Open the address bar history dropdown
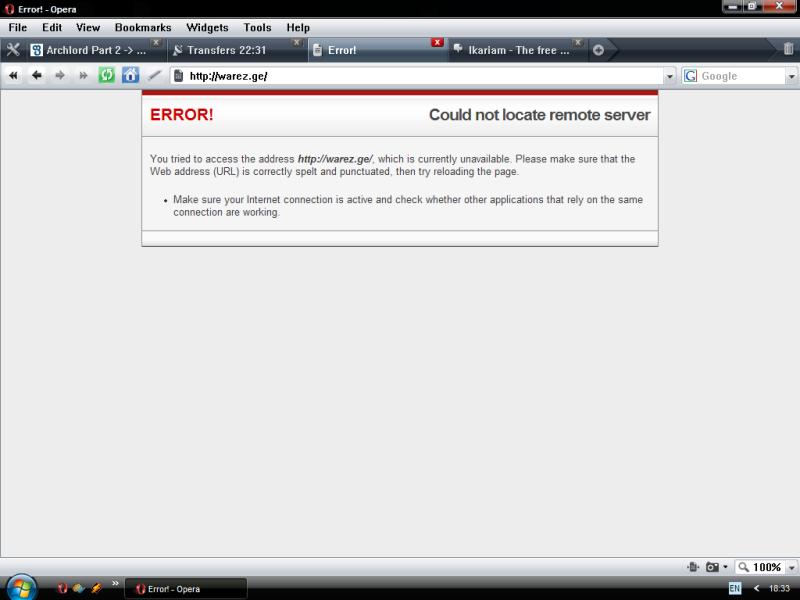800x600 pixels. (669, 77)
